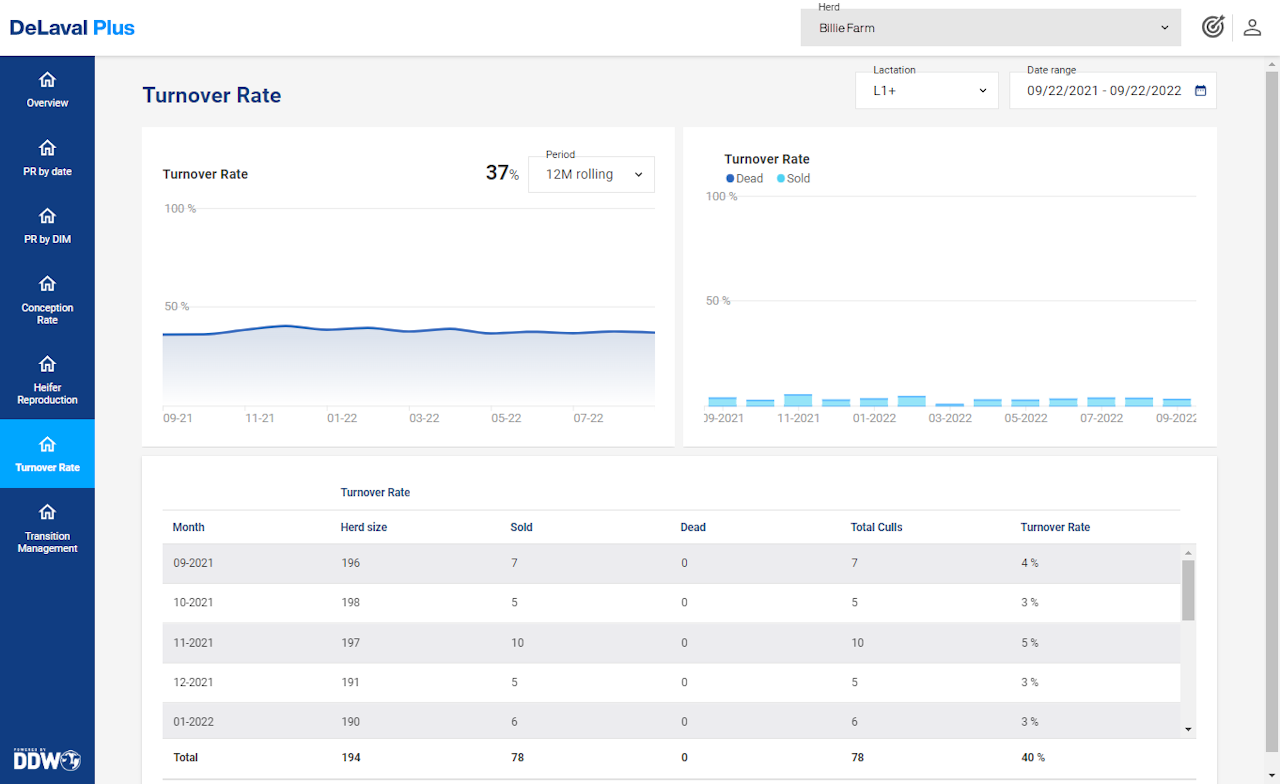Toggle the Sold series in chart legend
Viewport: 1280px width, 784px height.
pyautogui.click(x=793, y=179)
